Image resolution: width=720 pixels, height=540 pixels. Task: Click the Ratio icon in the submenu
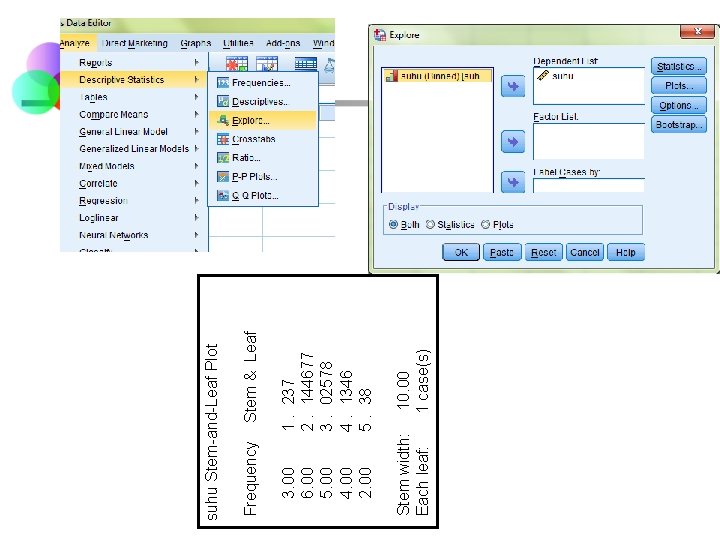(x=223, y=158)
